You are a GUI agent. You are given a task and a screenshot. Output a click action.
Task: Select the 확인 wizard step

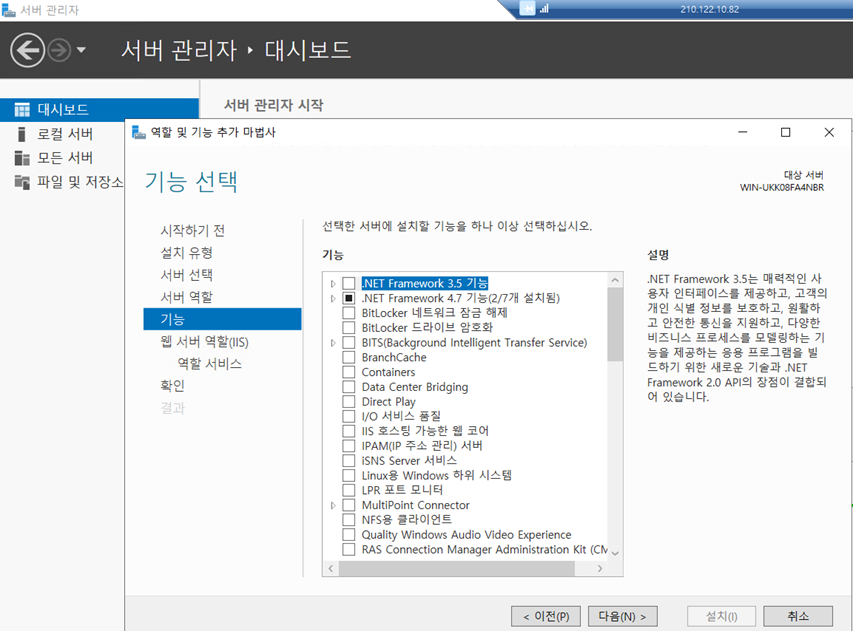[x=172, y=385]
